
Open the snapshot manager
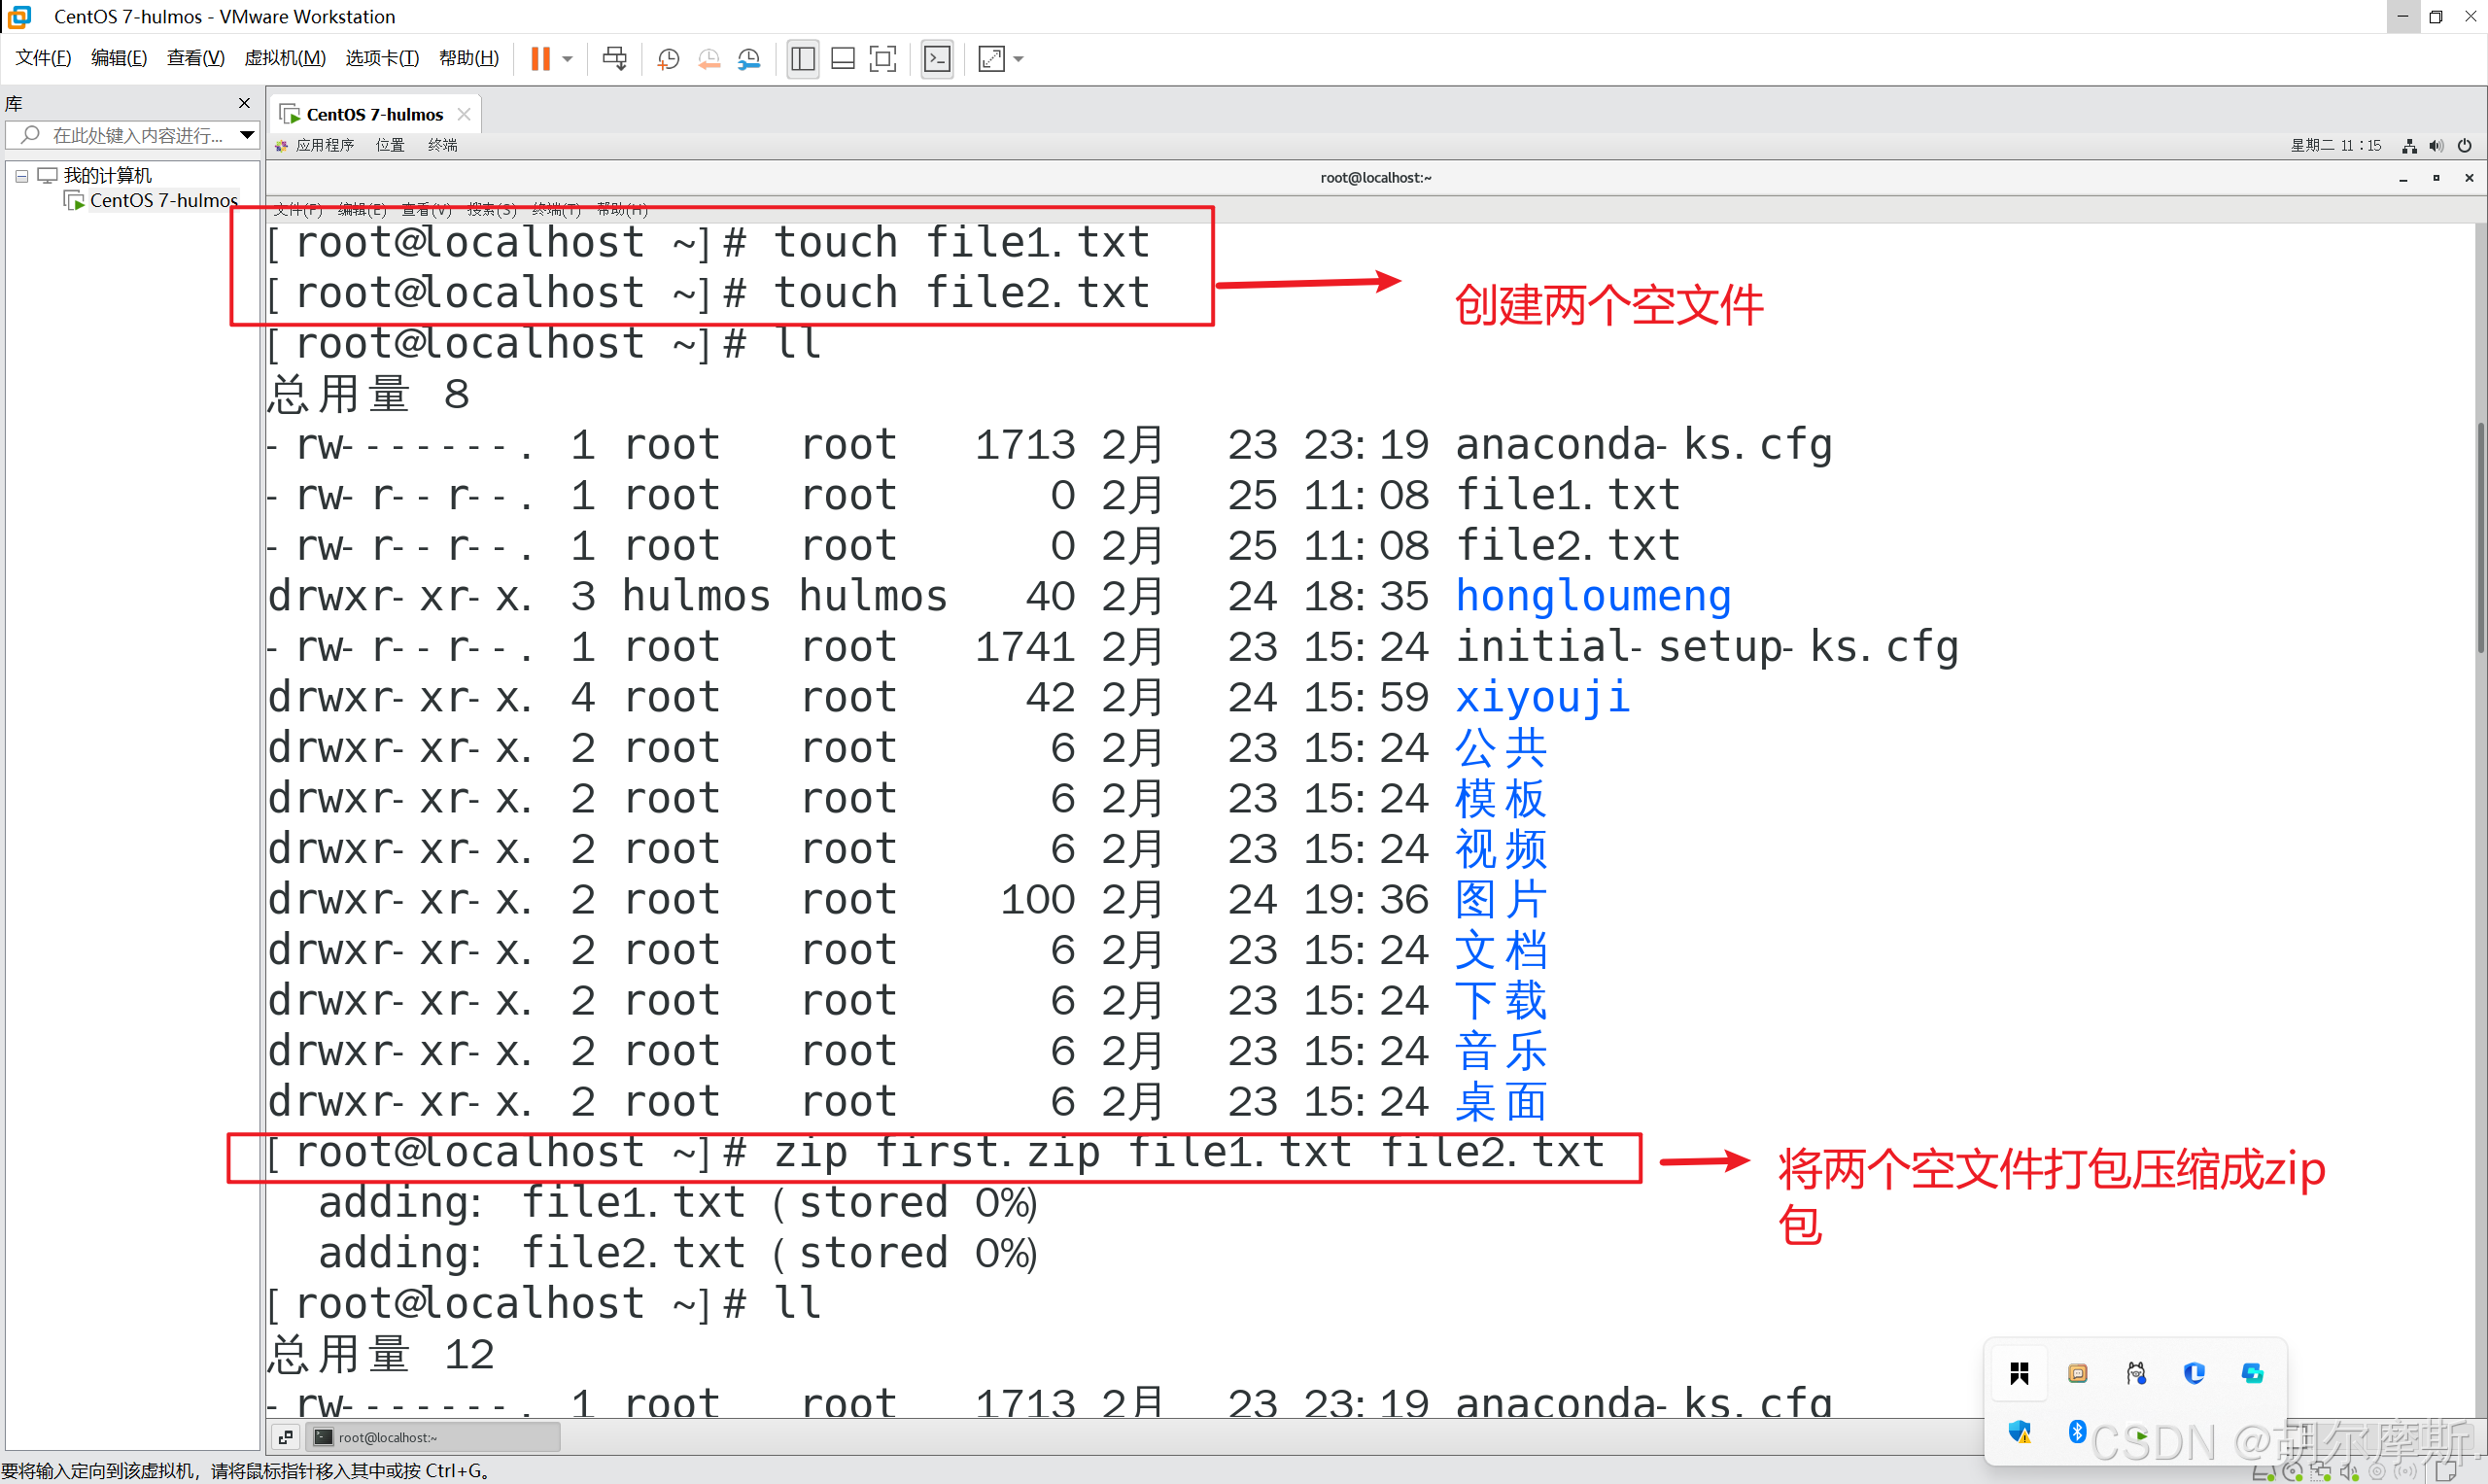point(749,59)
